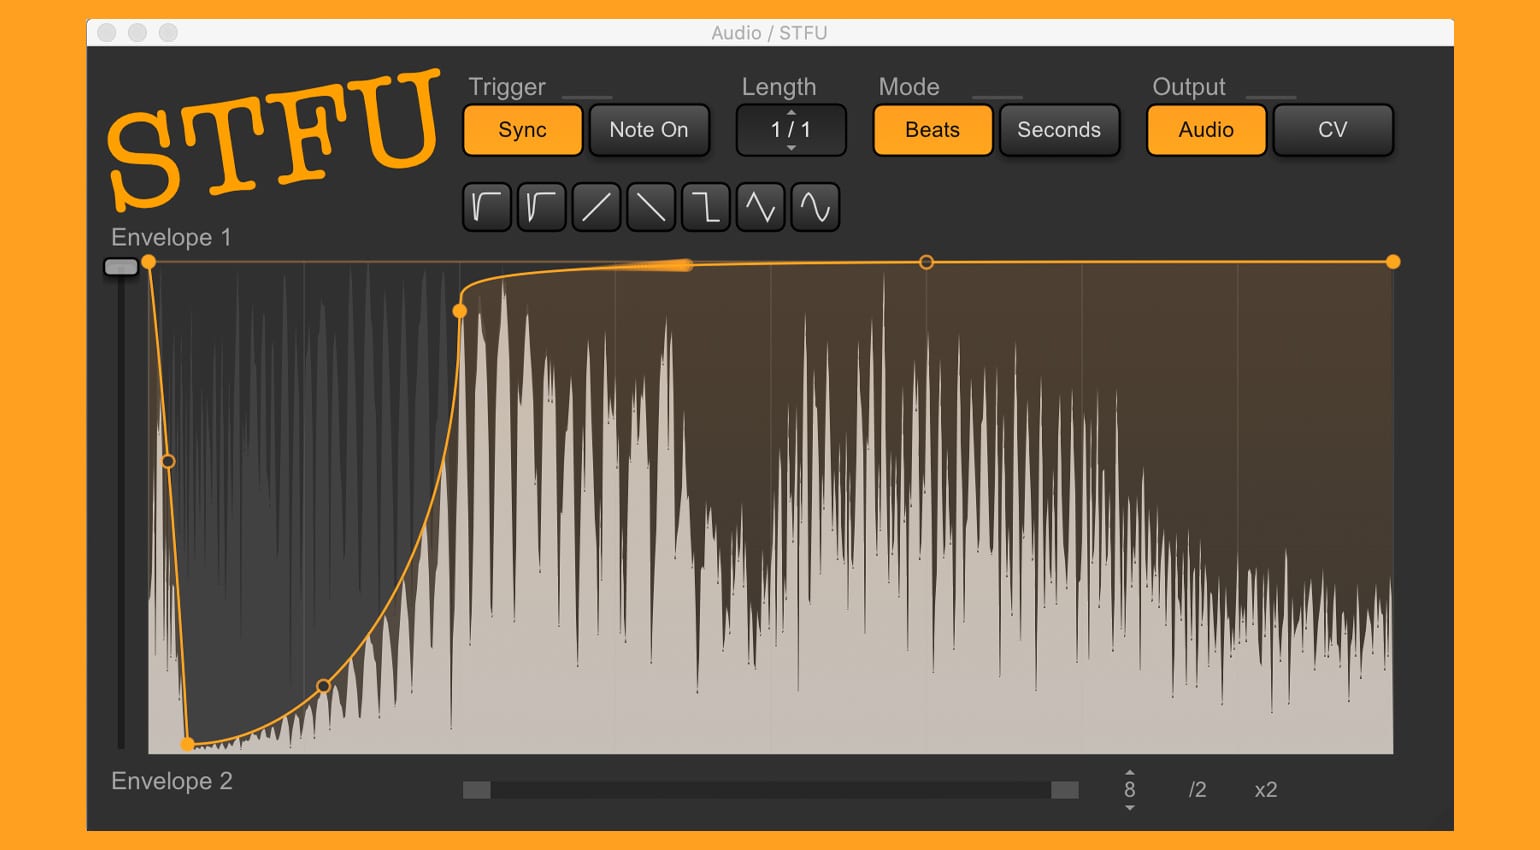Select the envelope bottom minimum point
Screen dimensions: 1540x850
[x=187, y=744]
